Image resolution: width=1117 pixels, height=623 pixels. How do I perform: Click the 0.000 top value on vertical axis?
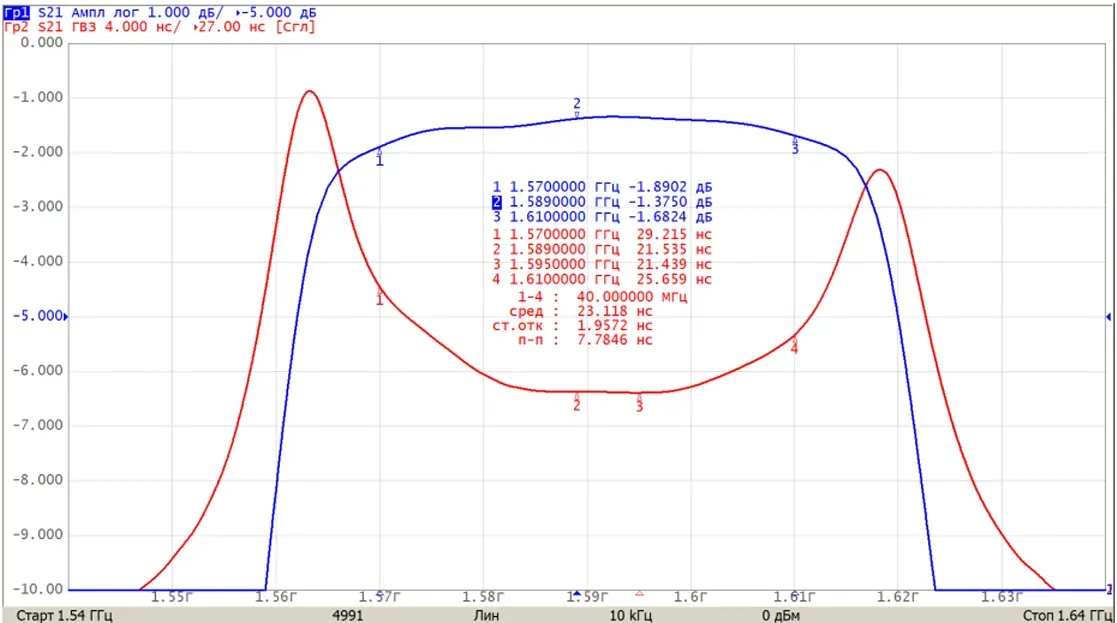(x=42, y=42)
